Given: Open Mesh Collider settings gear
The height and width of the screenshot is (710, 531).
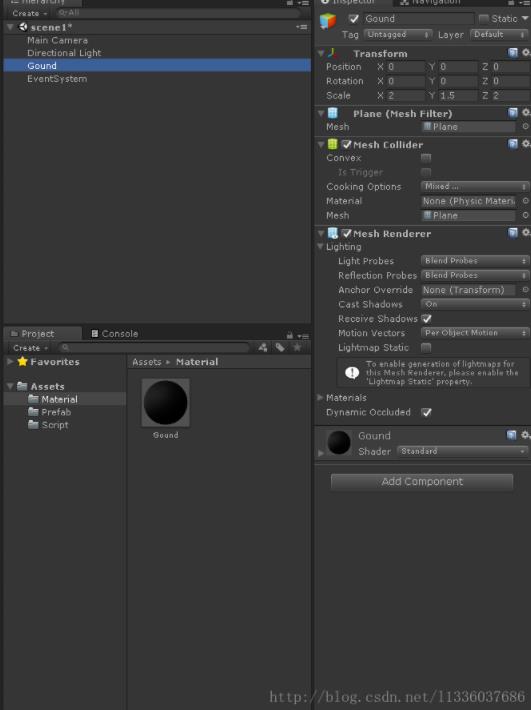Looking at the screenshot, I should (x=526, y=144).
